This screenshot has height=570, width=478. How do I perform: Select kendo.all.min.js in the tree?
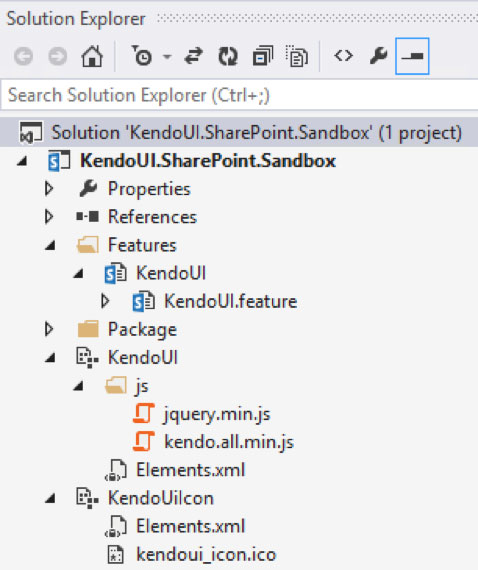point(229,442)
